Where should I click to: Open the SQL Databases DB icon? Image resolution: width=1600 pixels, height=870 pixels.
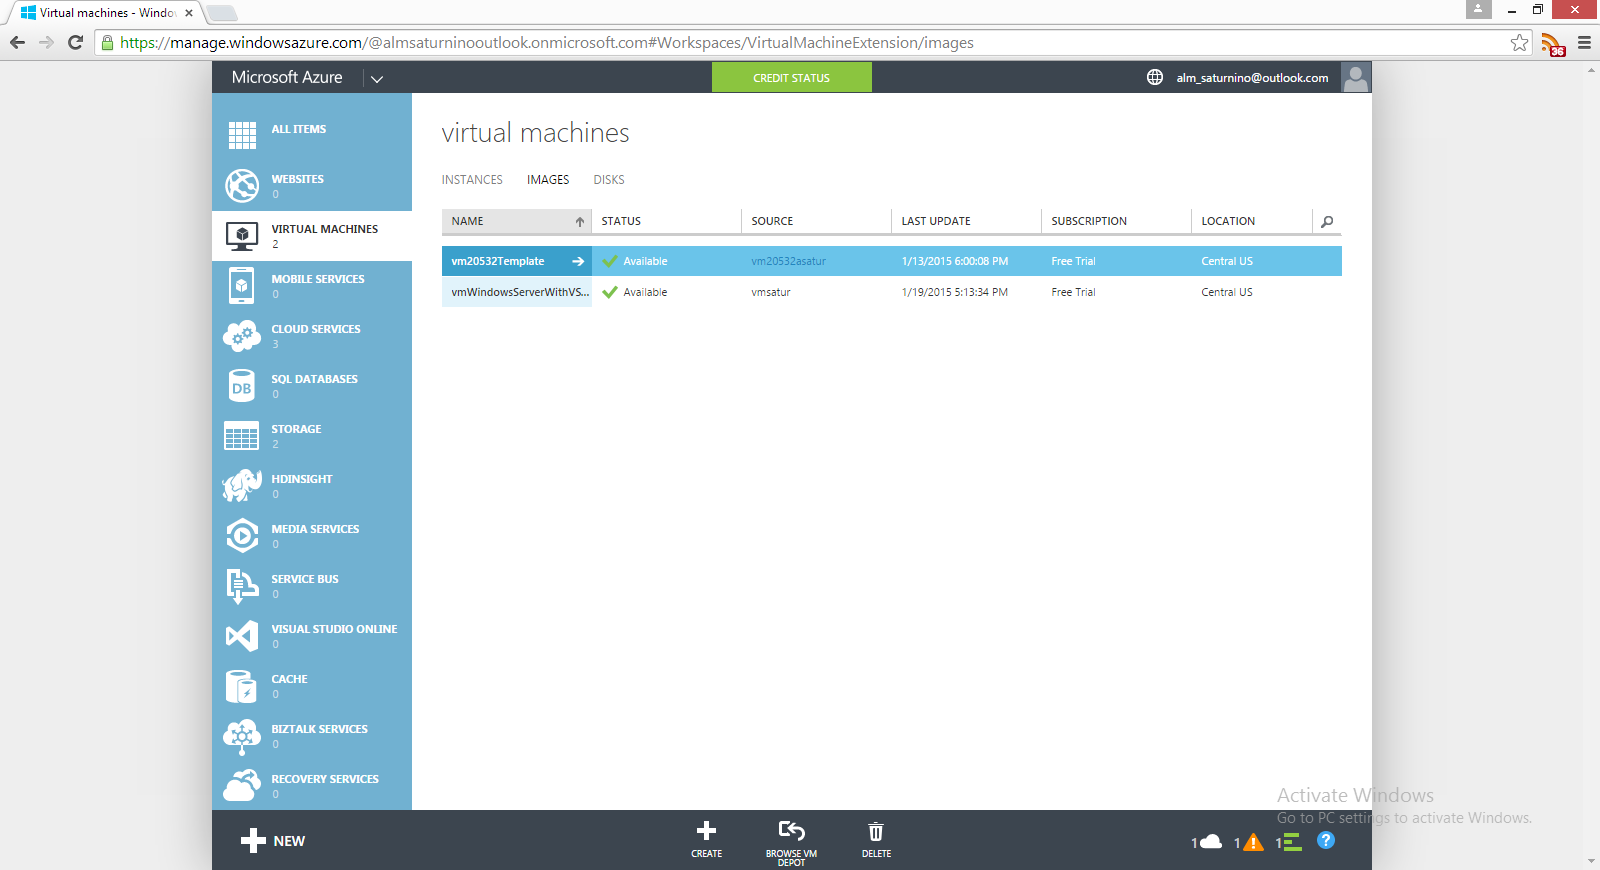pyautogui.click(x=242, y=386)
